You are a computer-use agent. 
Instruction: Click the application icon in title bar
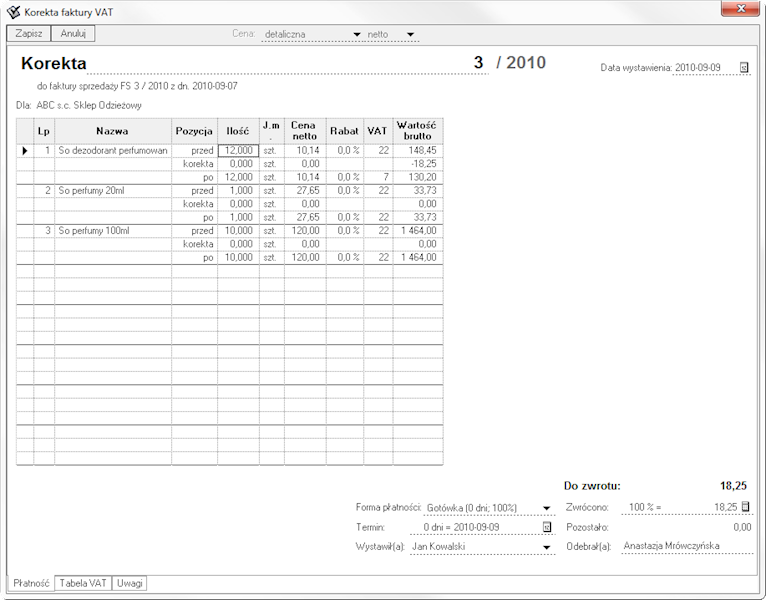point(13,11)
